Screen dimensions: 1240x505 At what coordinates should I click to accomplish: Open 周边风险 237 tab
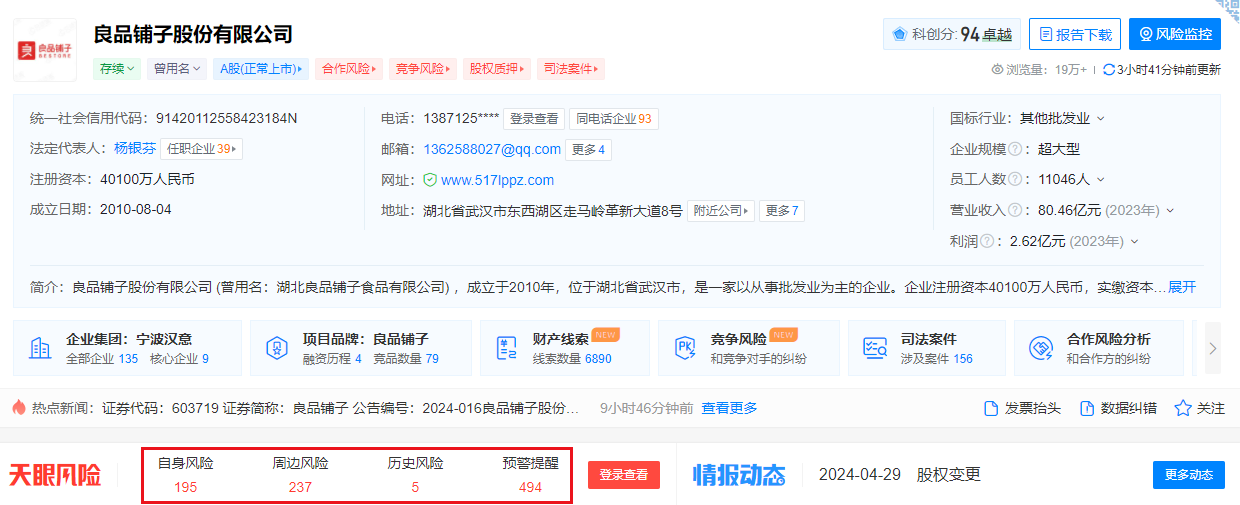[300, 475]
